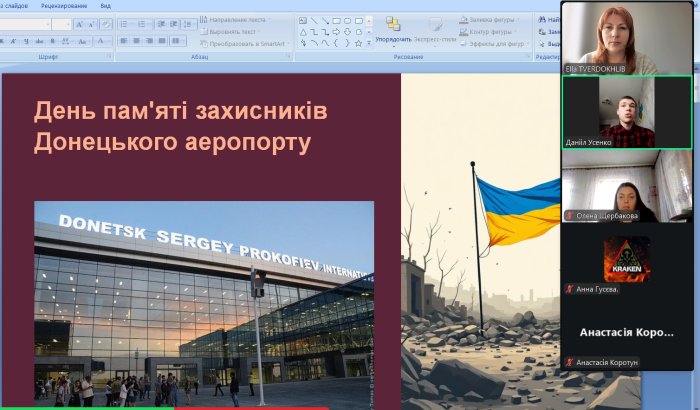Toggle center text alignment

click(137, 41)
